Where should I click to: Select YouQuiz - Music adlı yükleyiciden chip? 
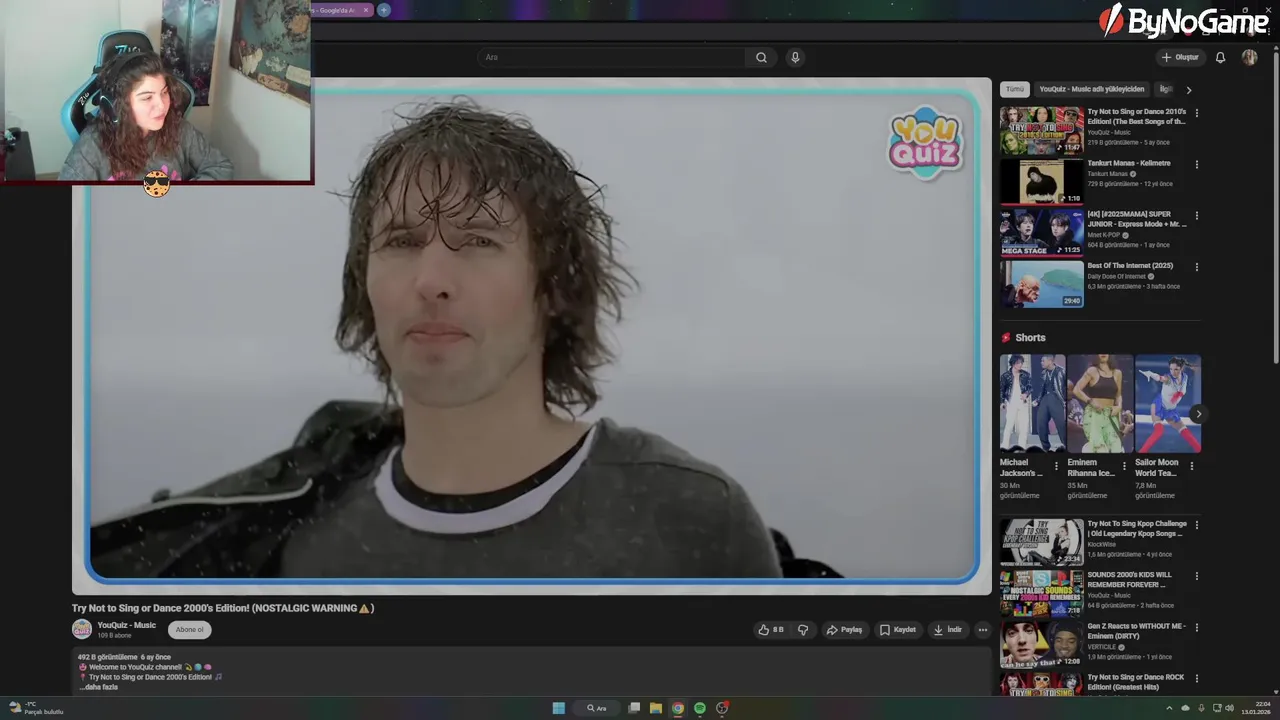1091,89
